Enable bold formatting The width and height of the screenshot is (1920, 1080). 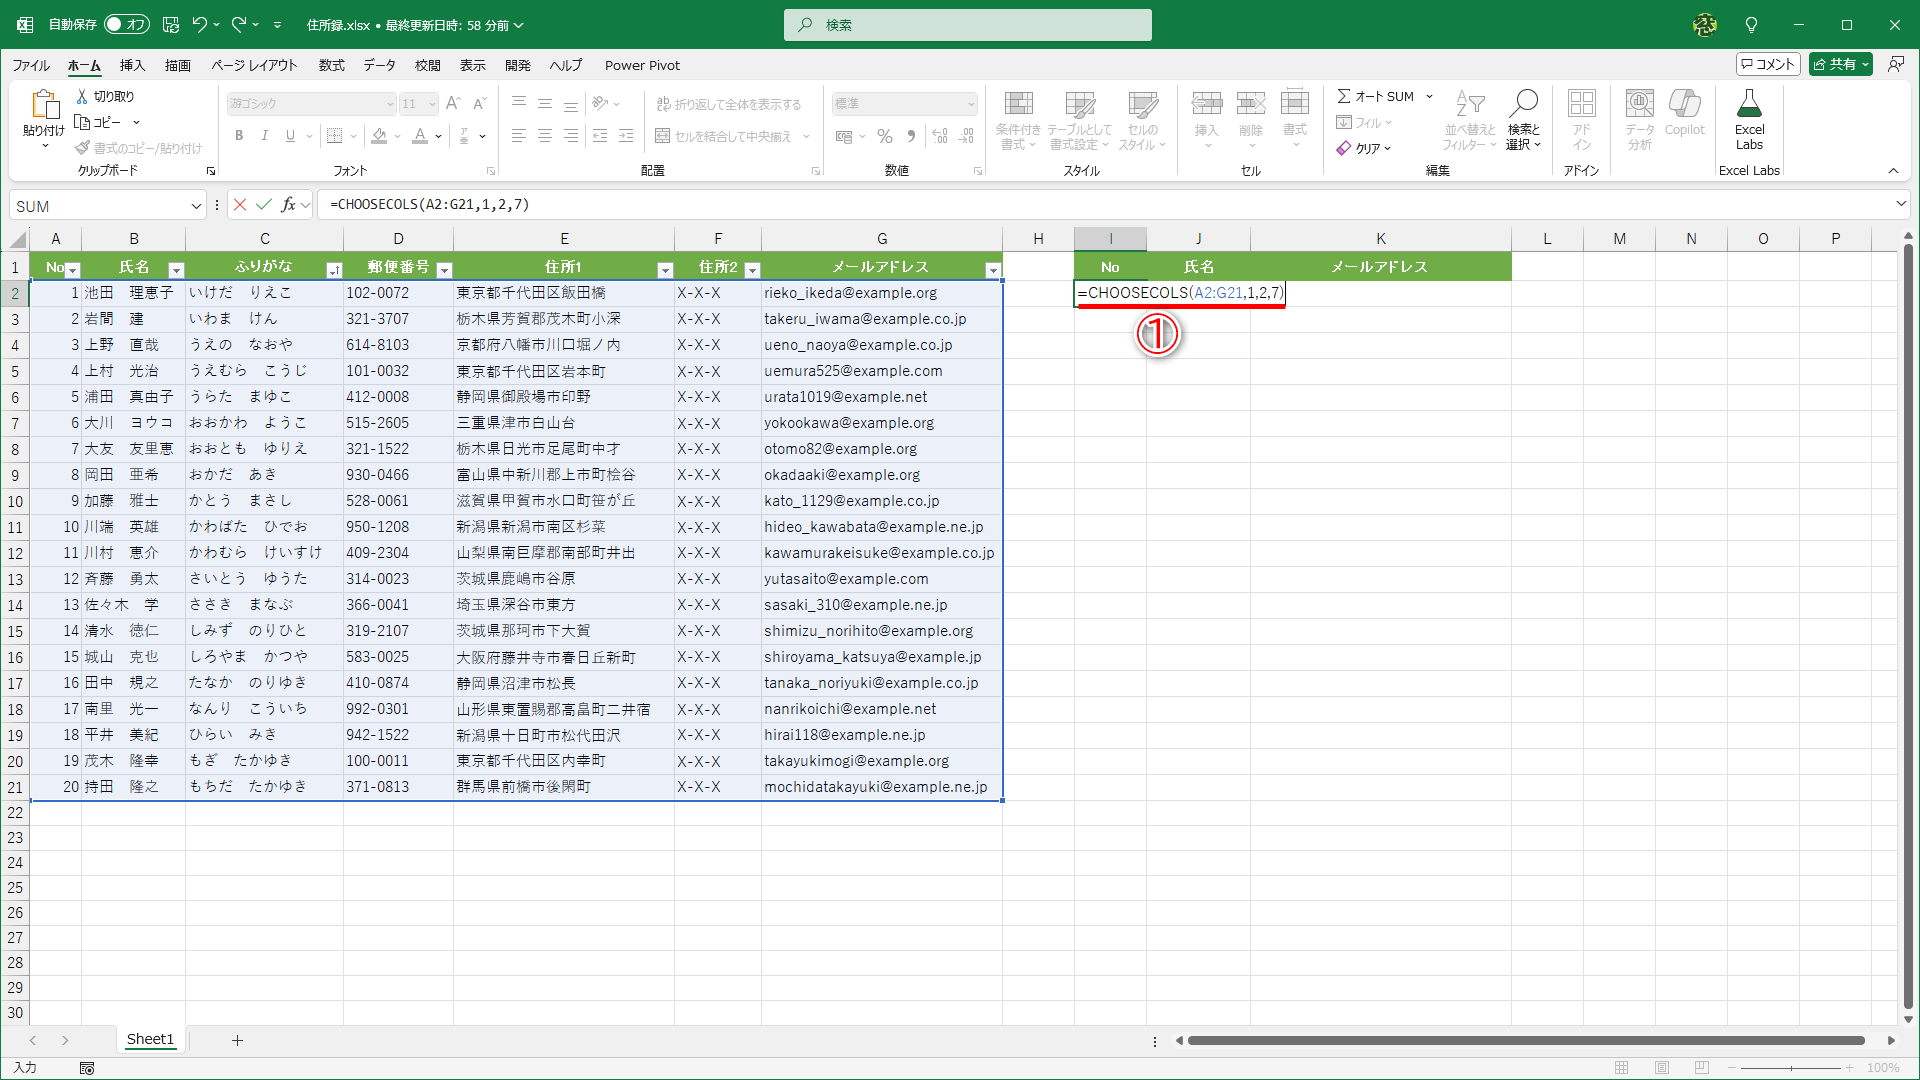239,136
